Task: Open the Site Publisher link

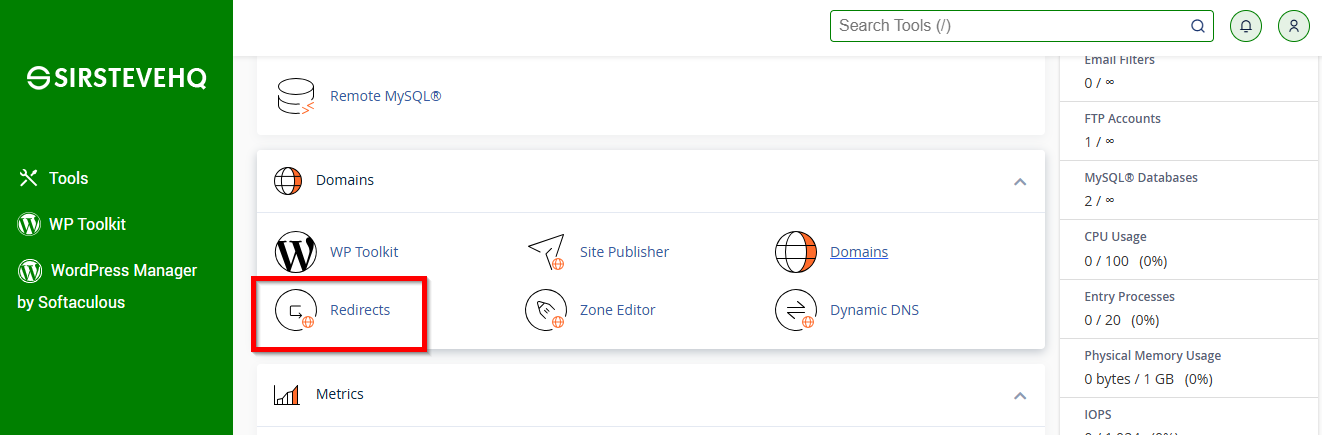Action: point(624,252)
